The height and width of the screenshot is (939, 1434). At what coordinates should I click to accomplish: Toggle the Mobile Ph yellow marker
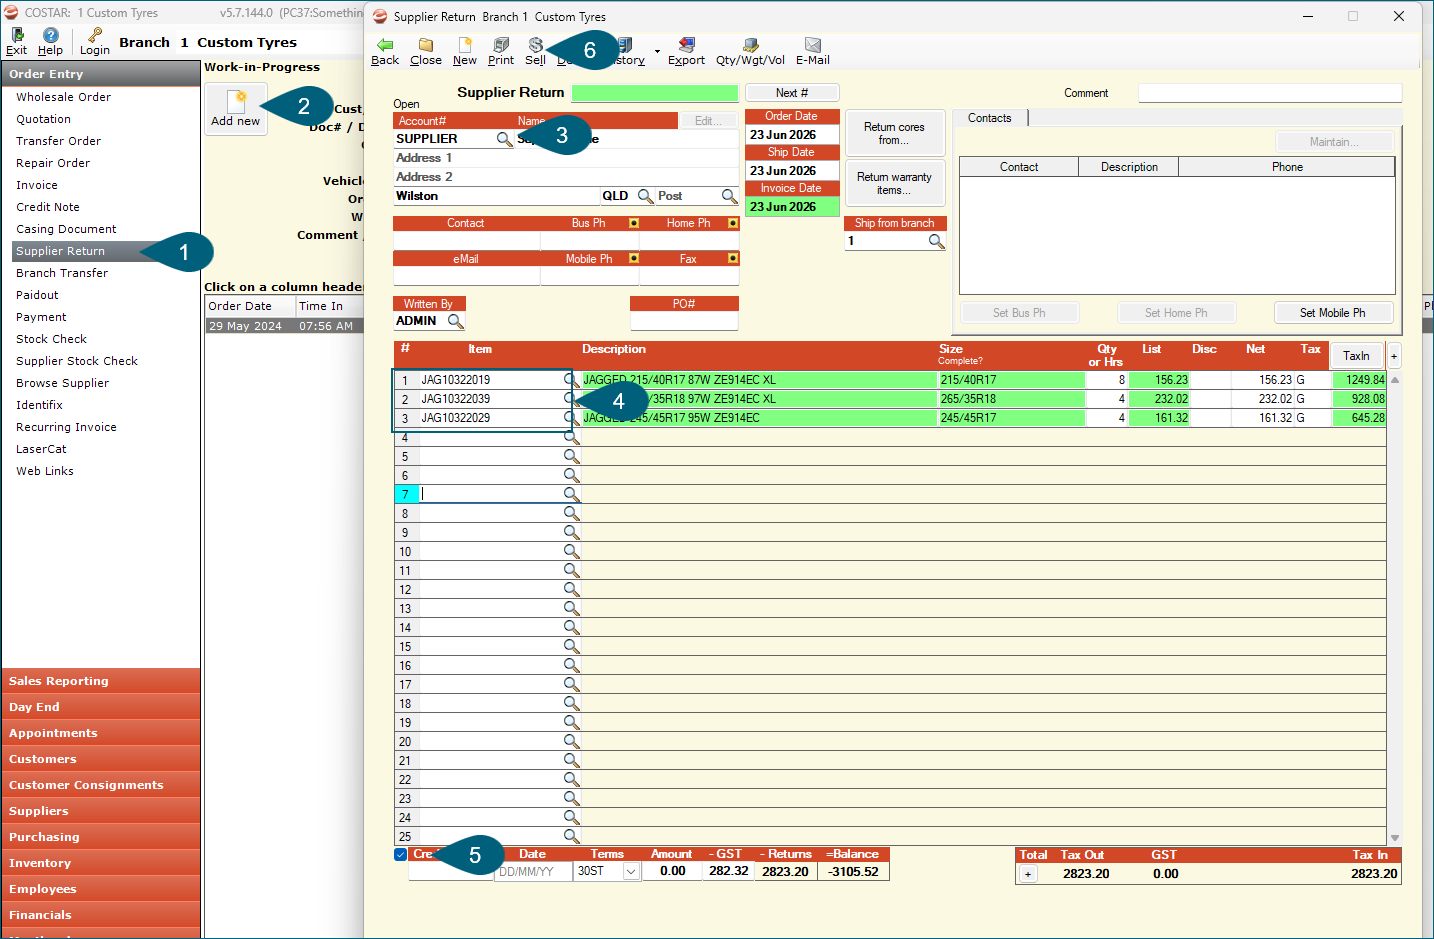point(634,258)
